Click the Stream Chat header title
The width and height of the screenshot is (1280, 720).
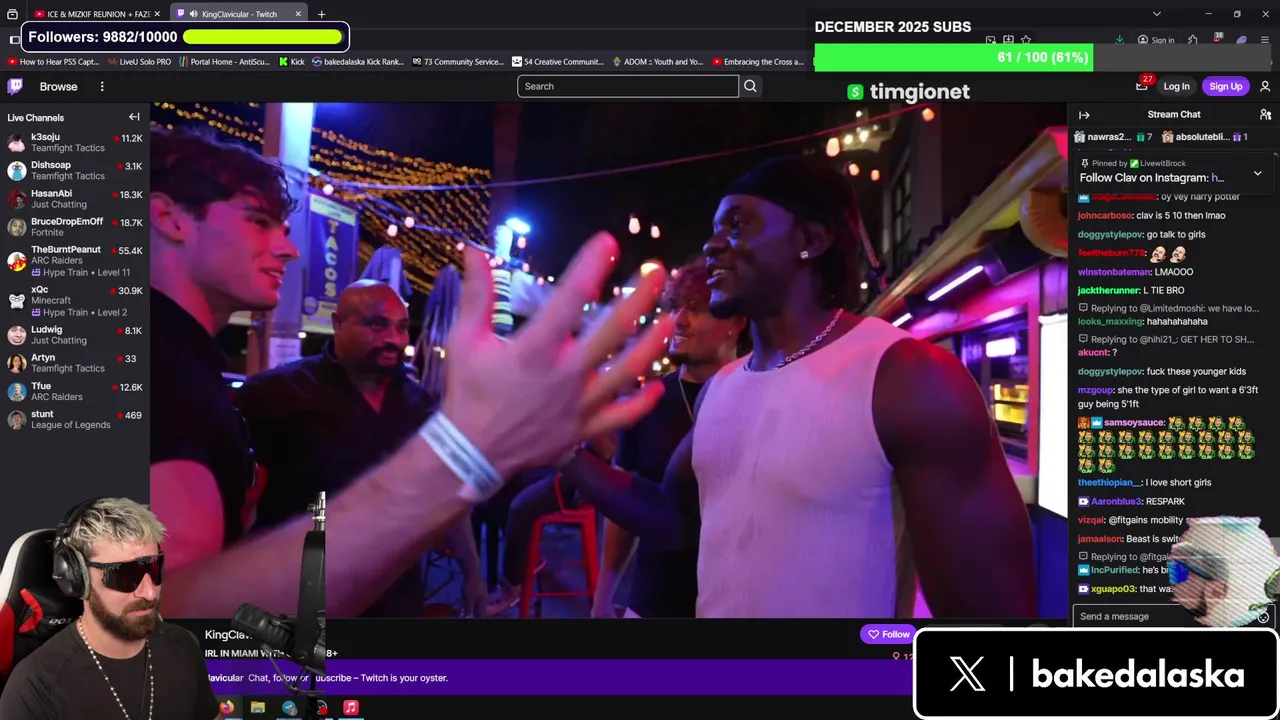pyautogui.click(x=1174, y=115)
